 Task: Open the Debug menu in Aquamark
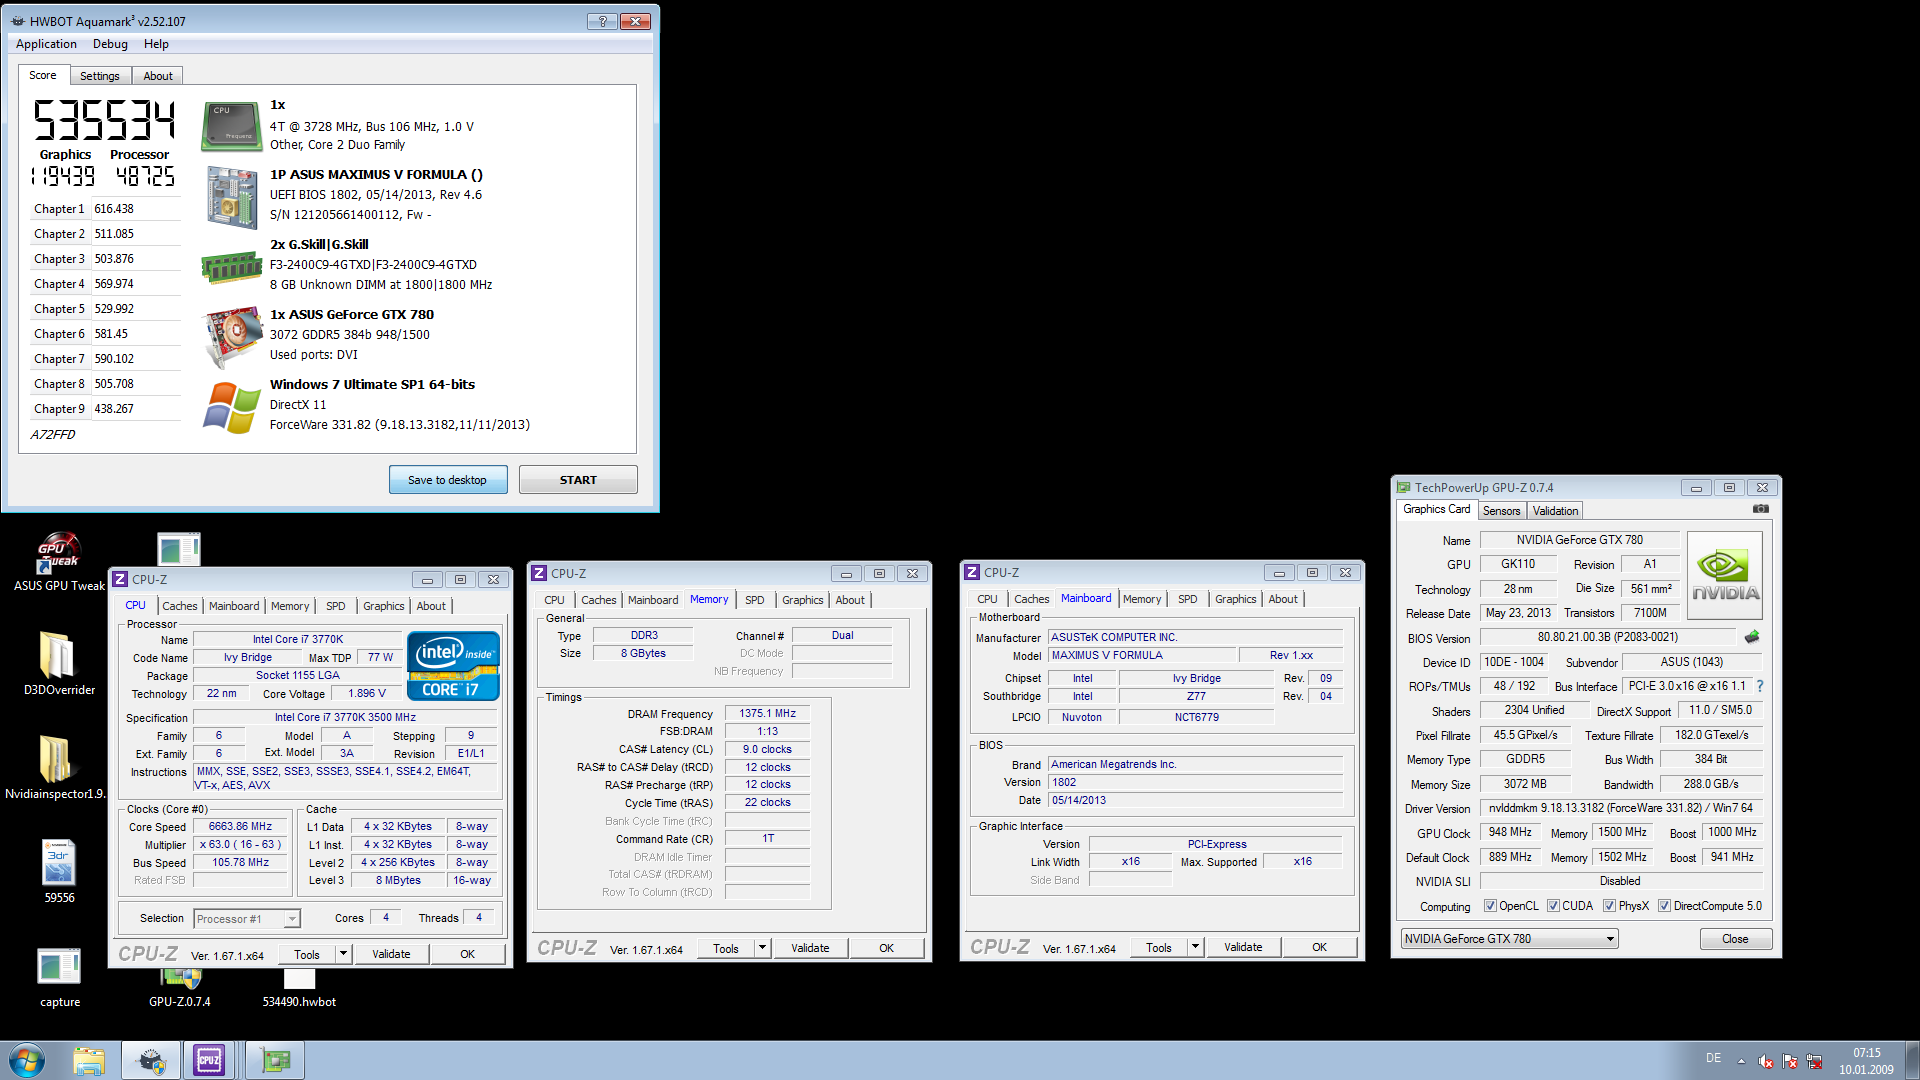tap(110, 44)
